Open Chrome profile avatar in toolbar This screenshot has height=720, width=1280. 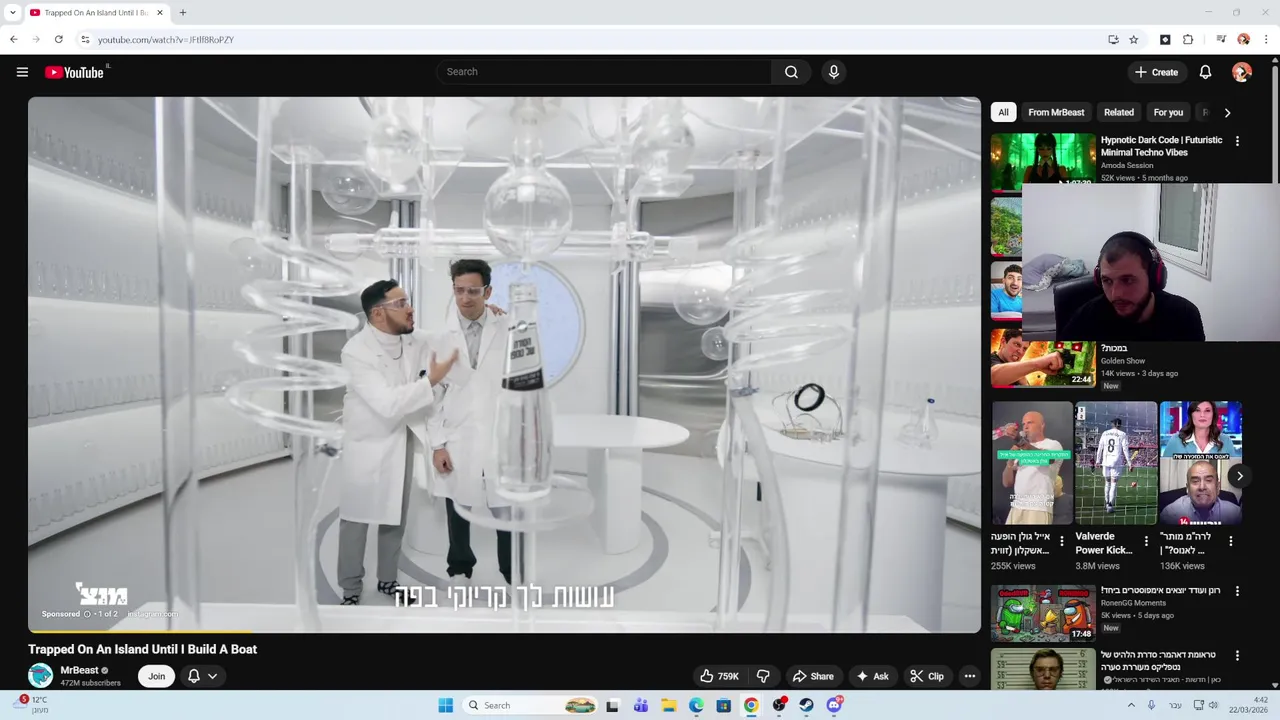pos(1243,40)
